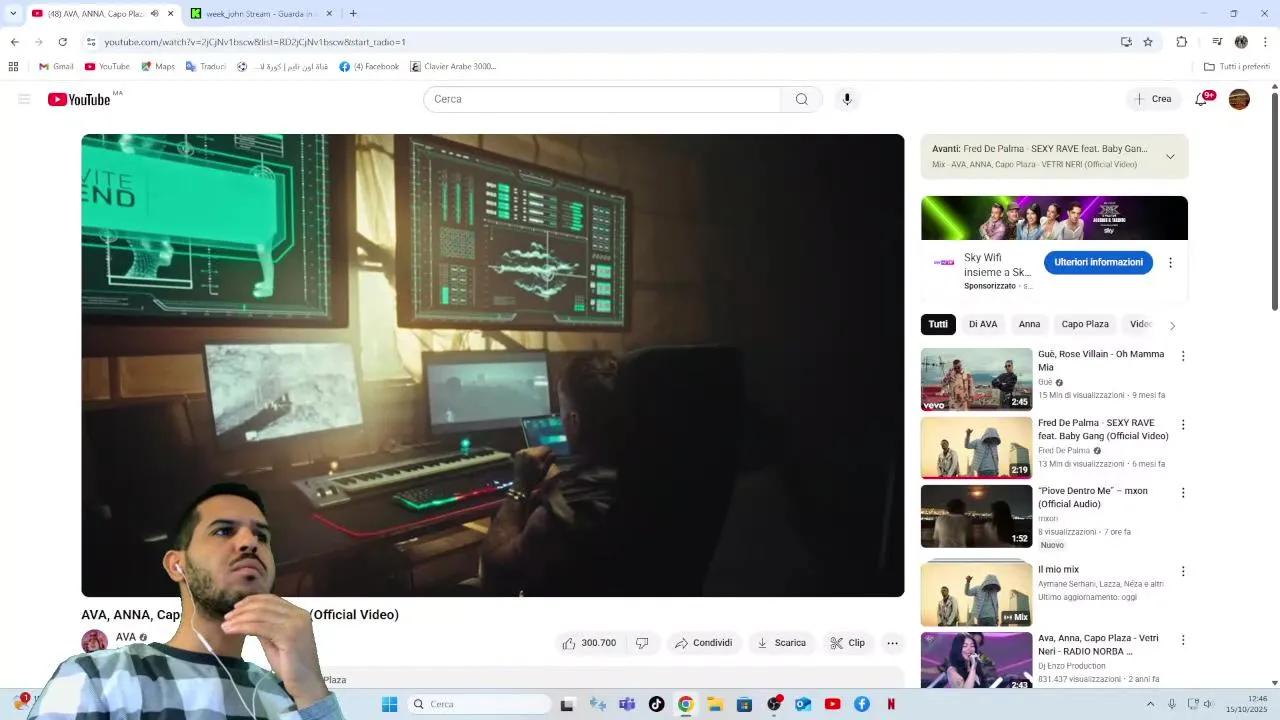Open the apps grid in bookmarks bar

(x=13, y=67)
